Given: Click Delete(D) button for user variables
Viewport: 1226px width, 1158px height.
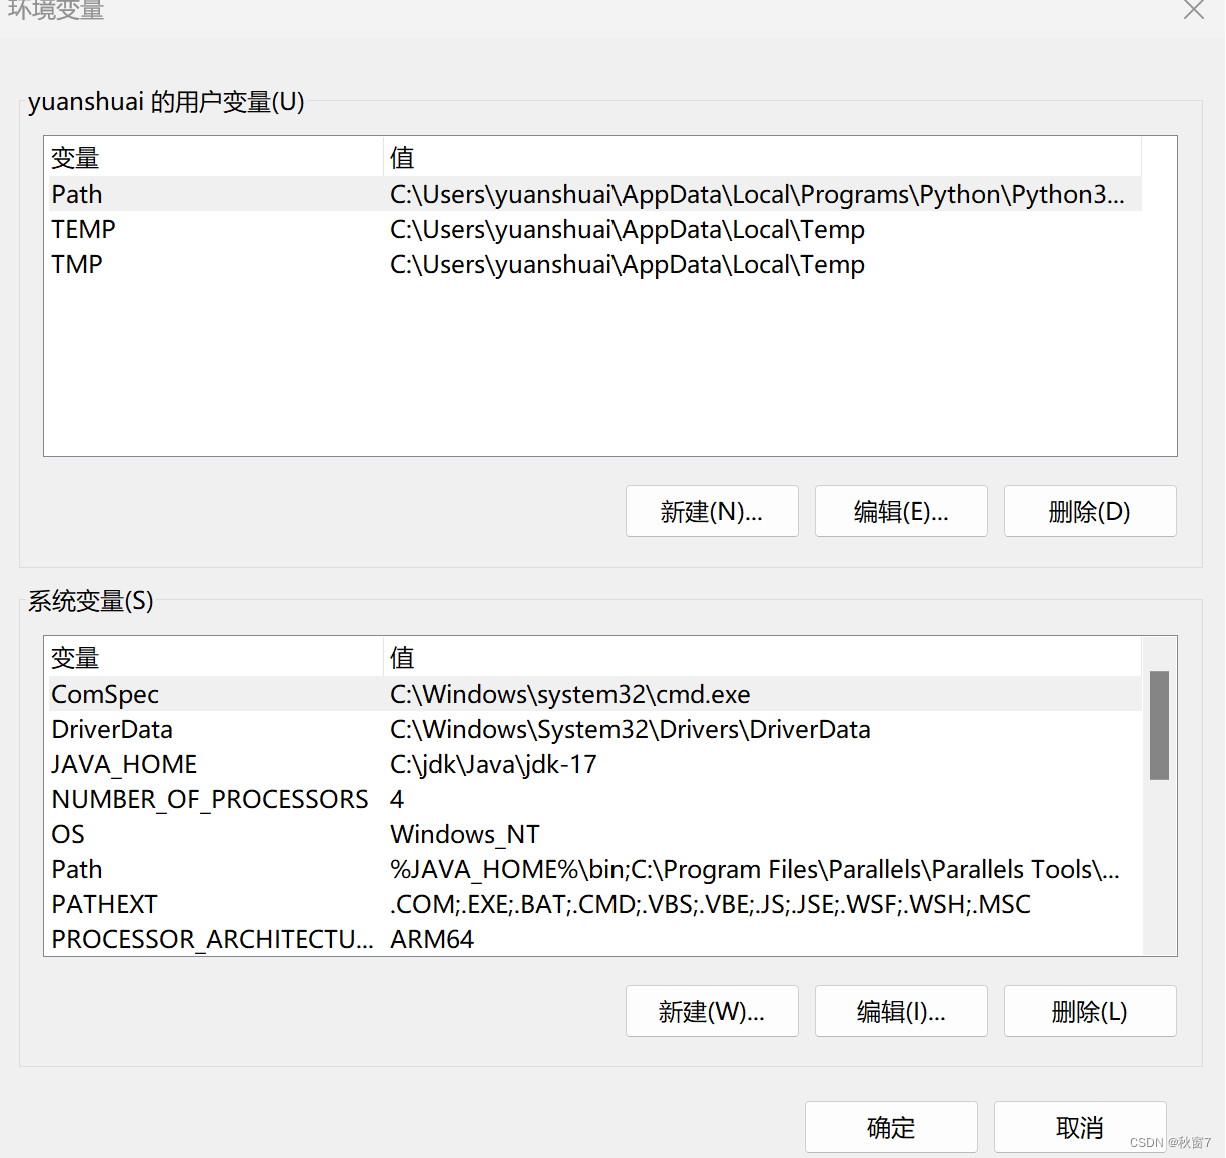Looking at the screenshot, I should tap(1090, 511).
